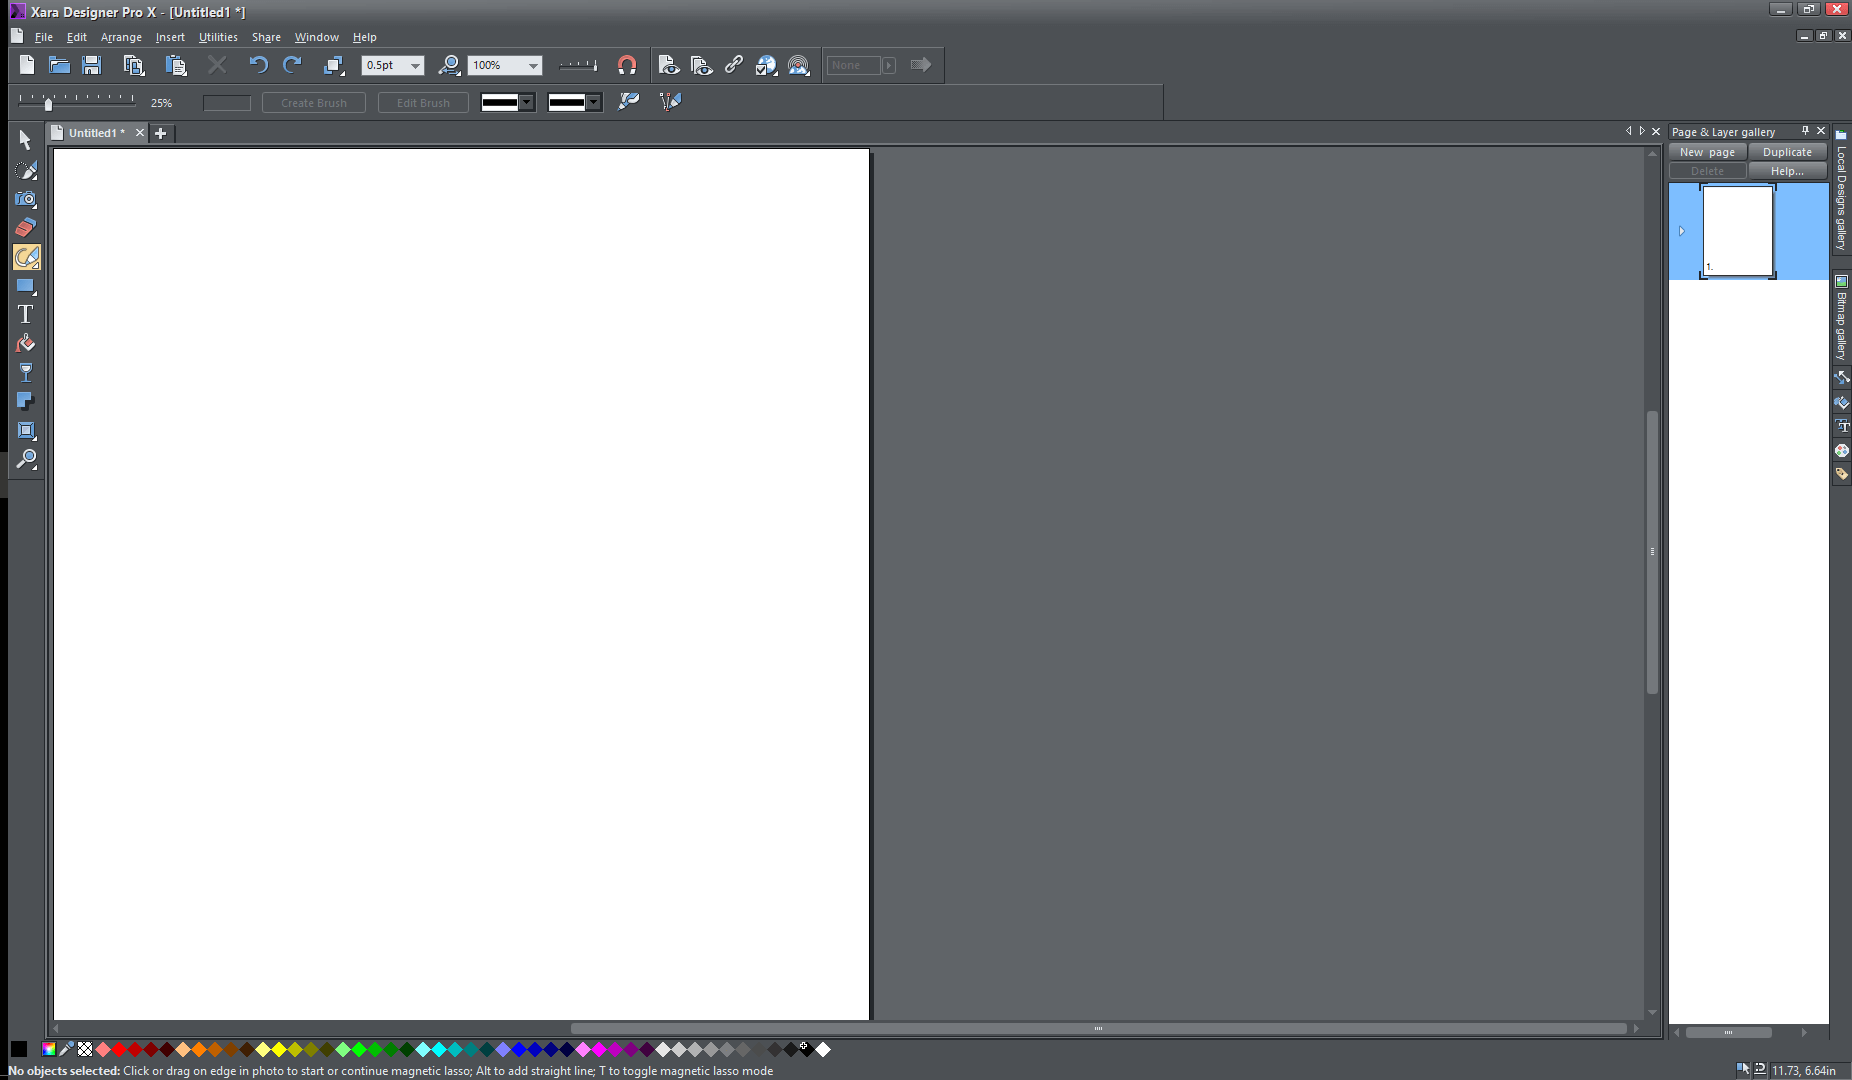Viewport: 1852px width, 1080px height.
Task: Click the Undo arrow
Action: click(x=259, y=64)
